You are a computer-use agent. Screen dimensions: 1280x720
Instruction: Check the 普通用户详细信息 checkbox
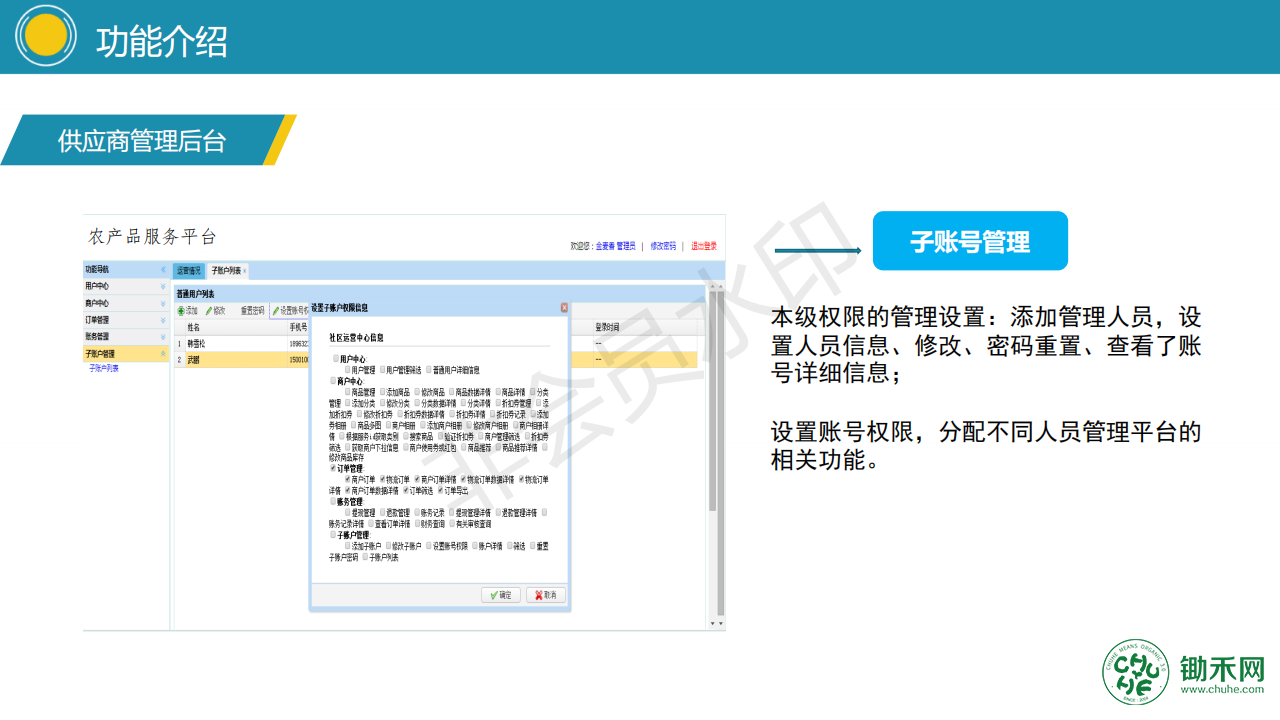[x=429, y=370]
